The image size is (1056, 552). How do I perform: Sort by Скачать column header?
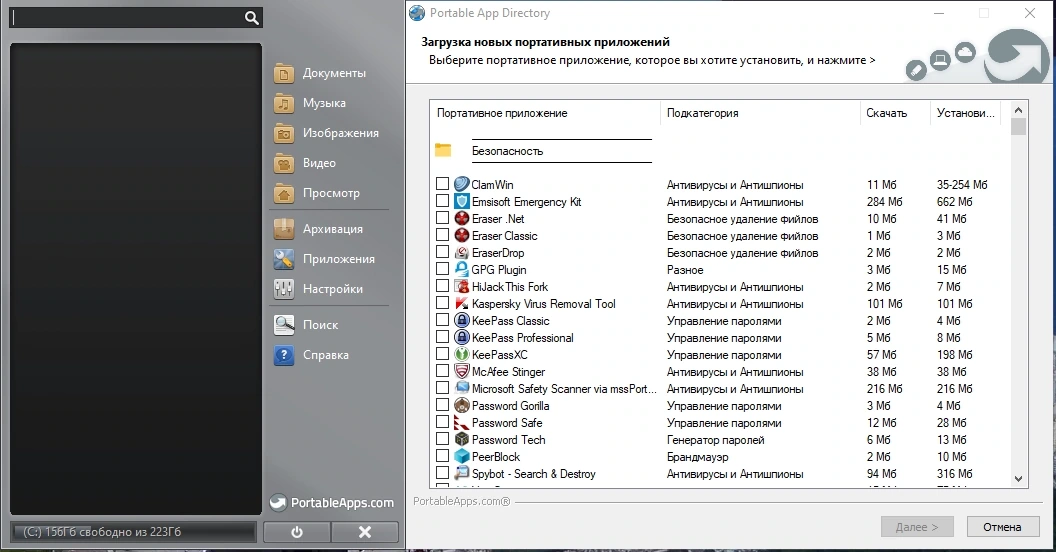click(x=895, y=113)
